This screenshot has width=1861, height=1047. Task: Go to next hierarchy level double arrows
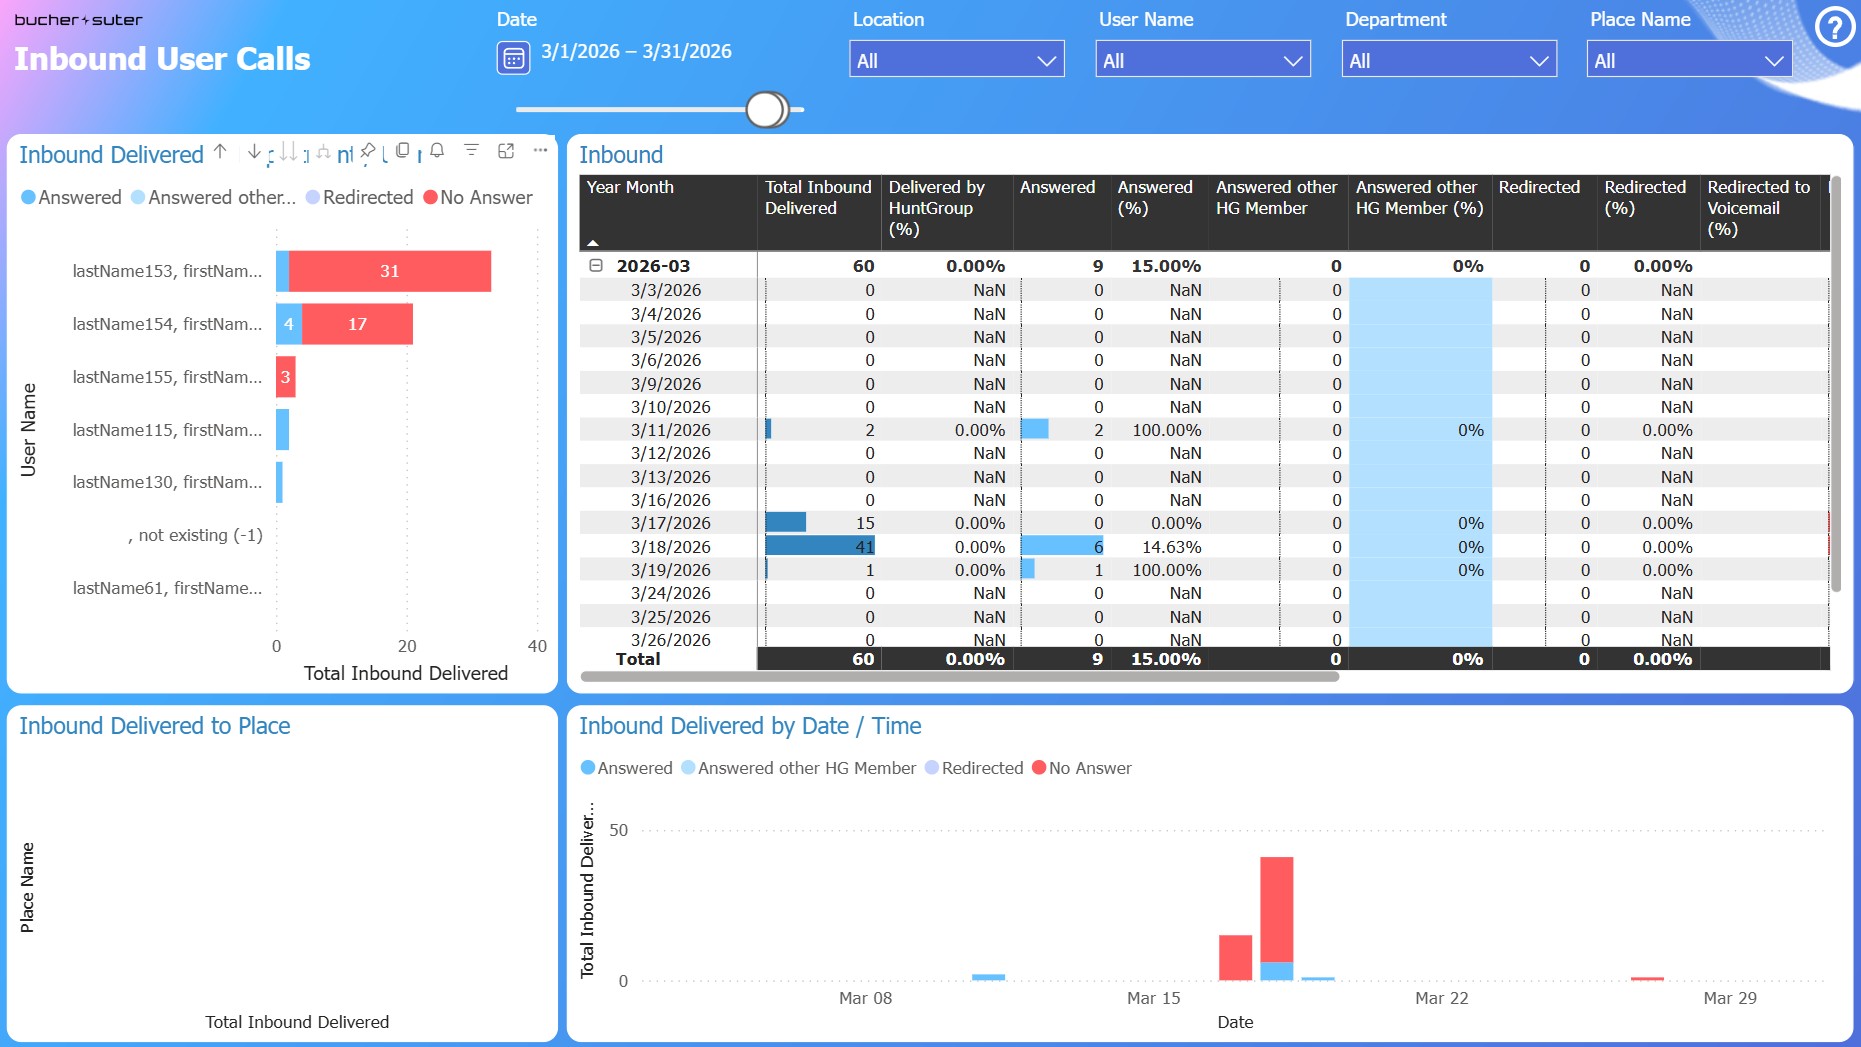click(x=288, y=151)
